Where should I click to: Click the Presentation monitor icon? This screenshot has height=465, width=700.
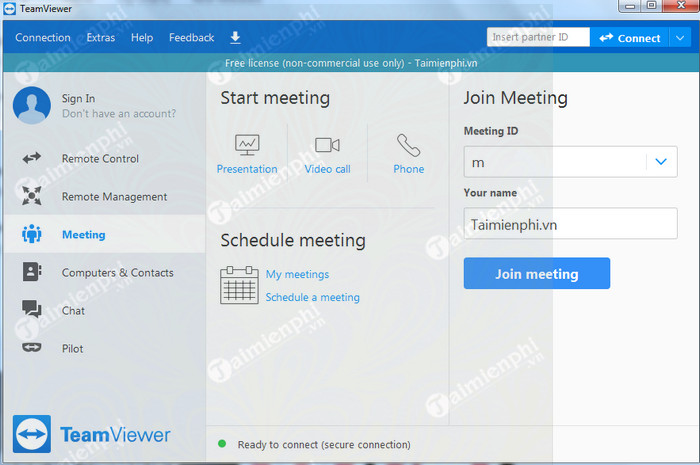pyautogui.click(x=247, y=145)
